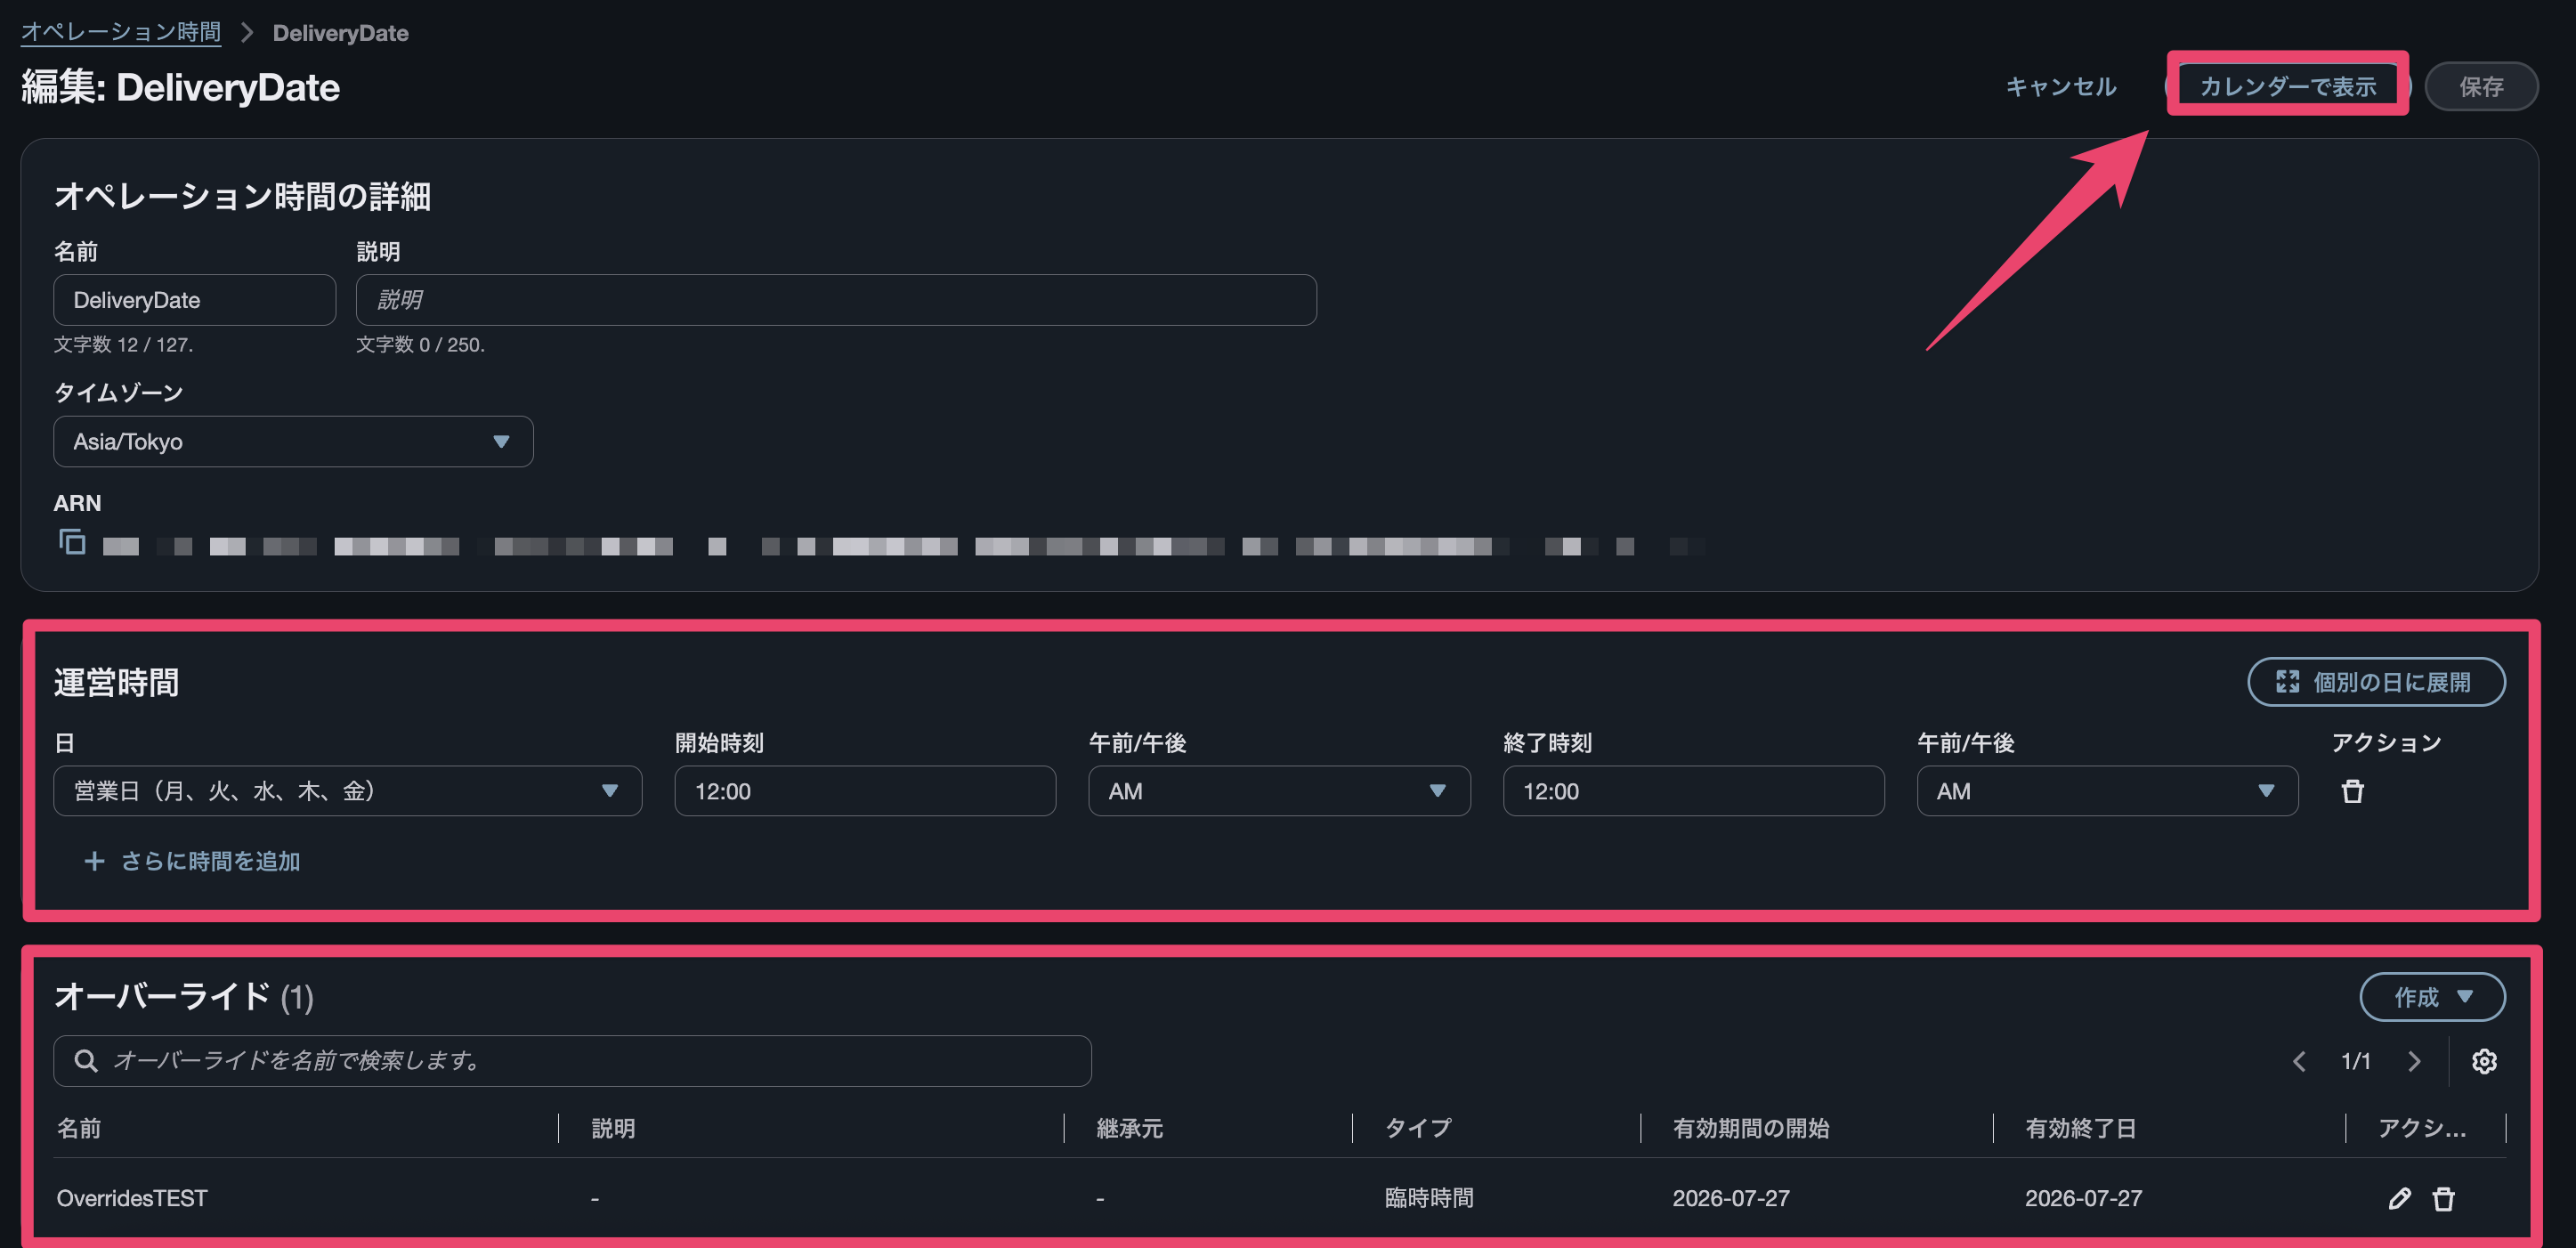
Task: Click the カレンダーで表示 button
Action: (2288, 87)
